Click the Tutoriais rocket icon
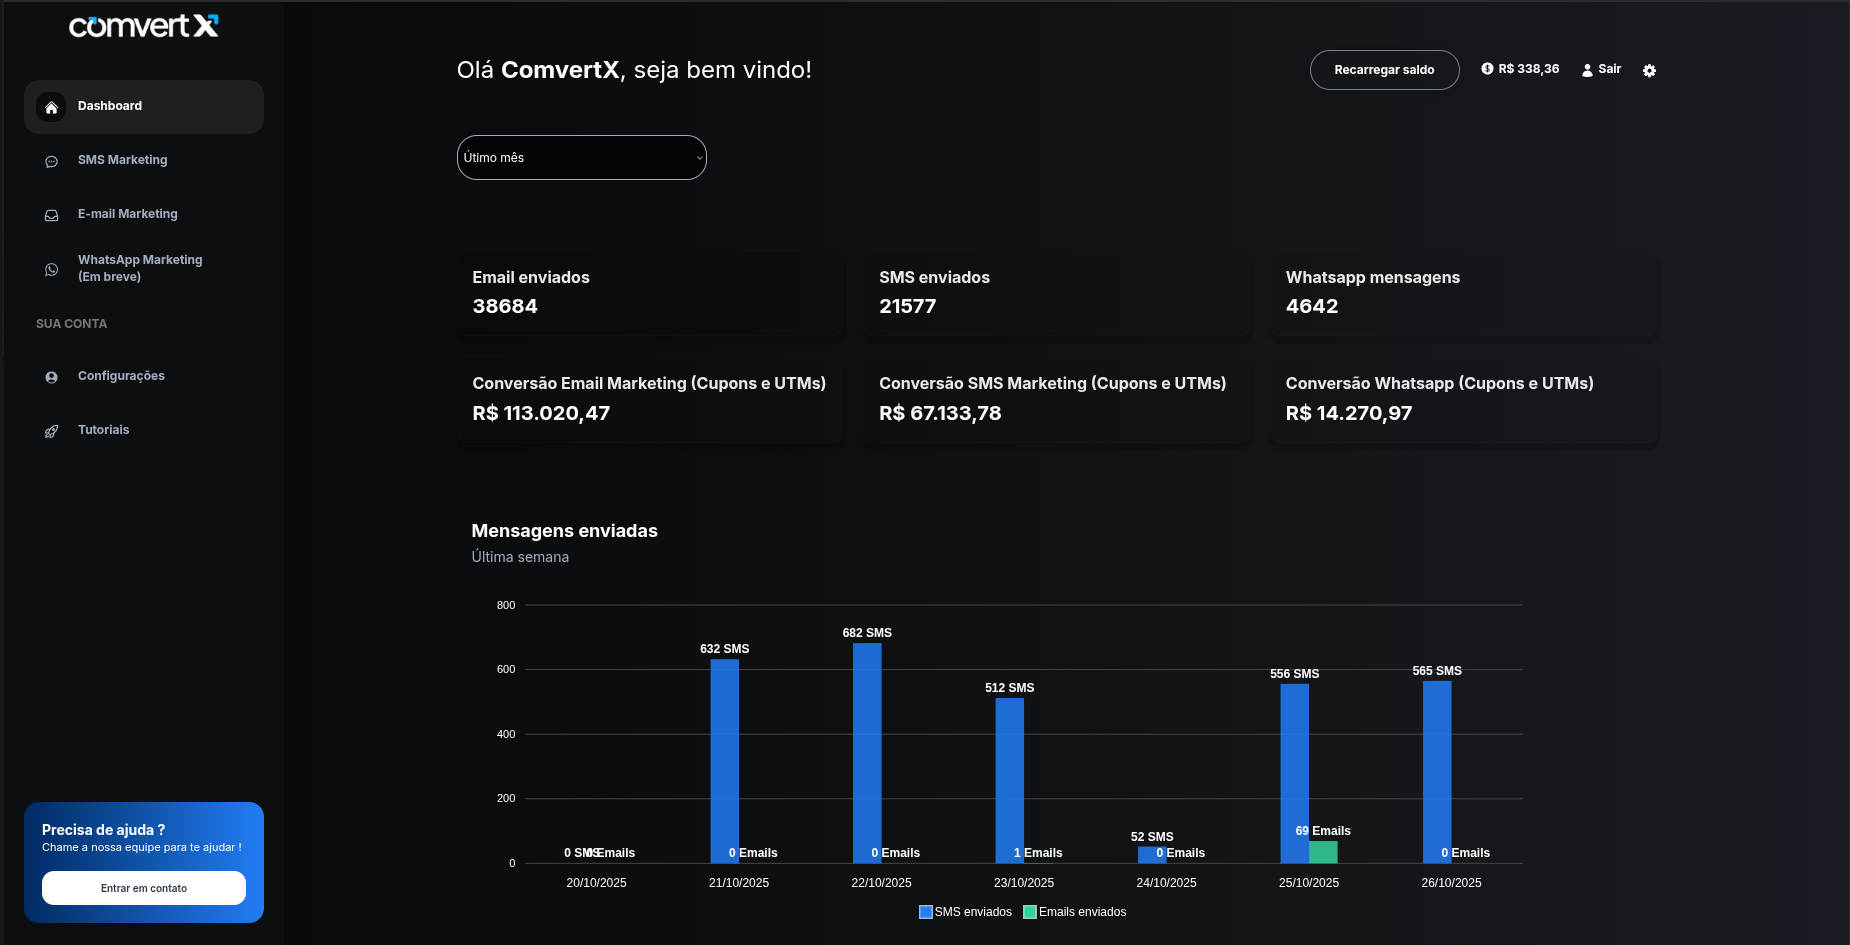This screenshot has width=1850, height=945. pos(51,431)
